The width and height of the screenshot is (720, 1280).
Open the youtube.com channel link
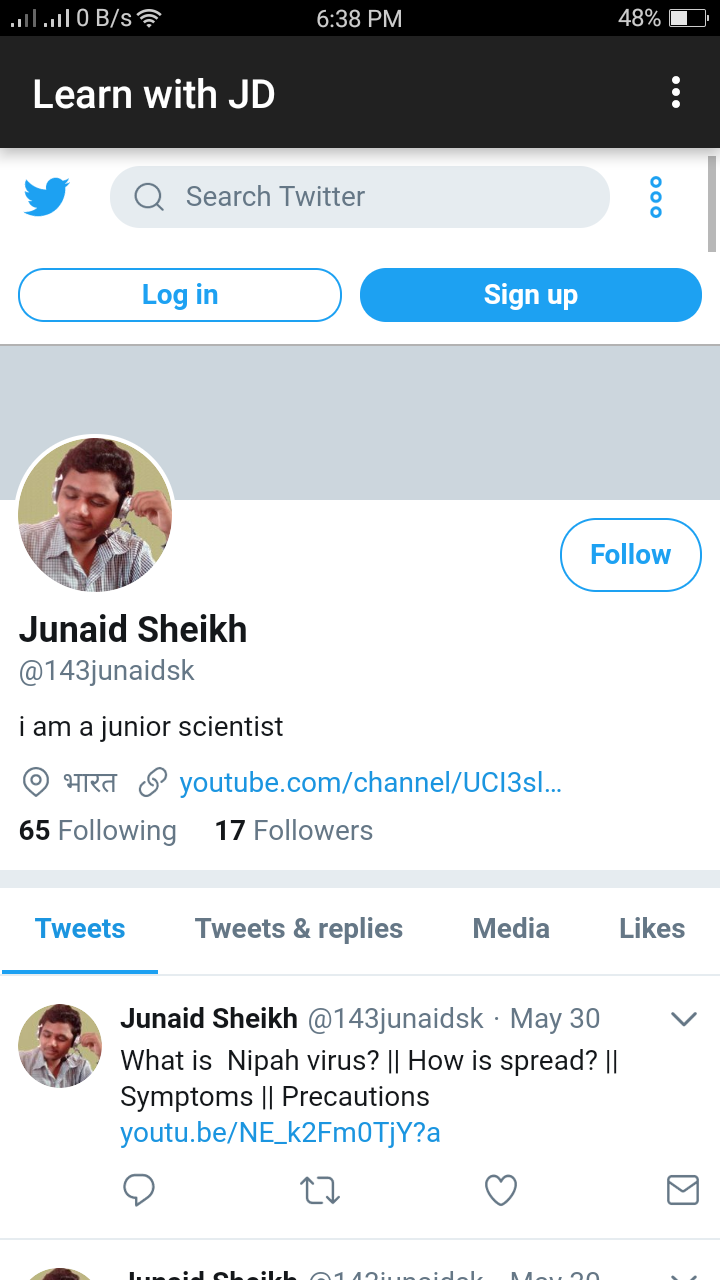(370, 782)
